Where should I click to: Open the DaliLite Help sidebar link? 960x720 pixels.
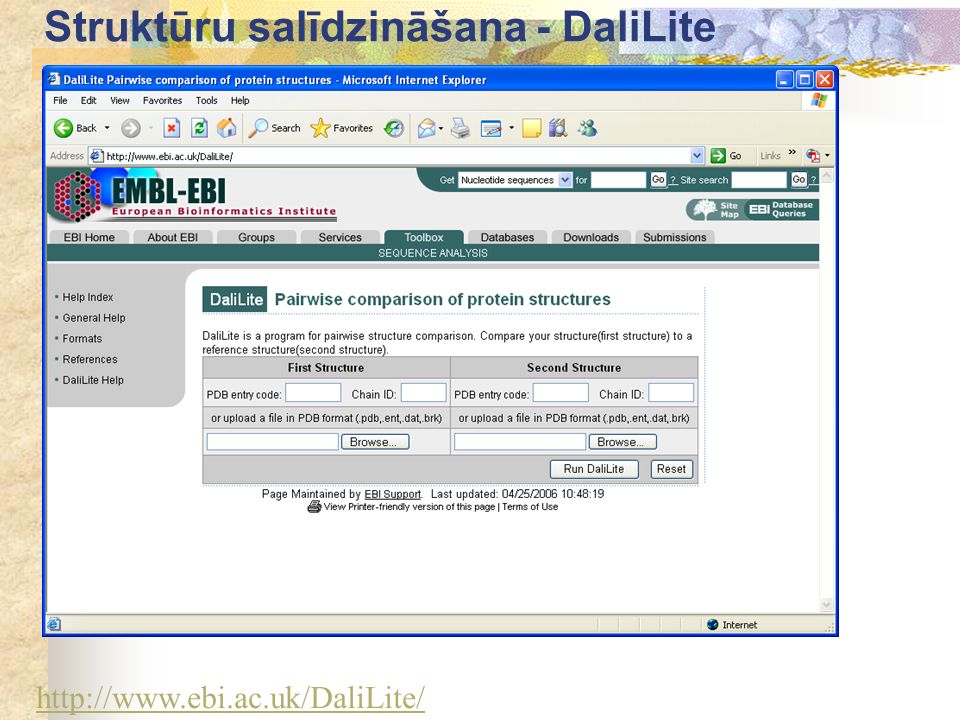click(x=93, y=380)
